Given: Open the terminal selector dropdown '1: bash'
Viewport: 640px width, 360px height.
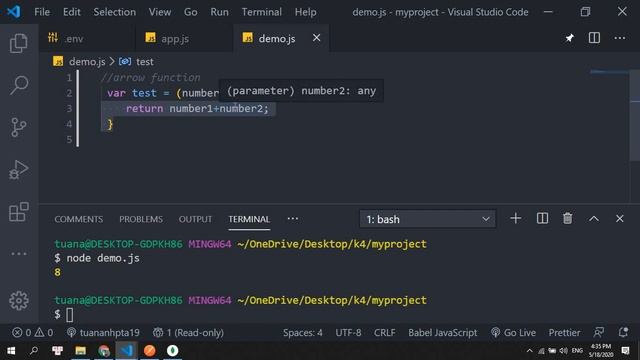Looking at the screenshot, I should coord(428,219).
